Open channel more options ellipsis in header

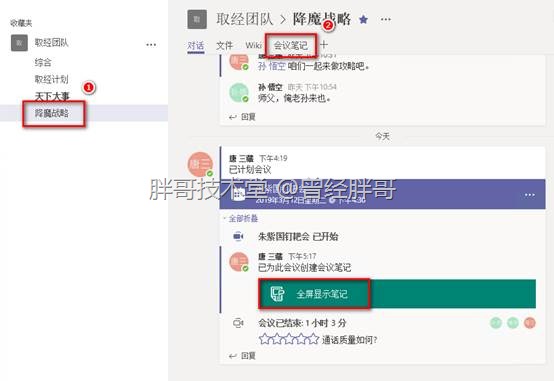click(x=385, y=19)
